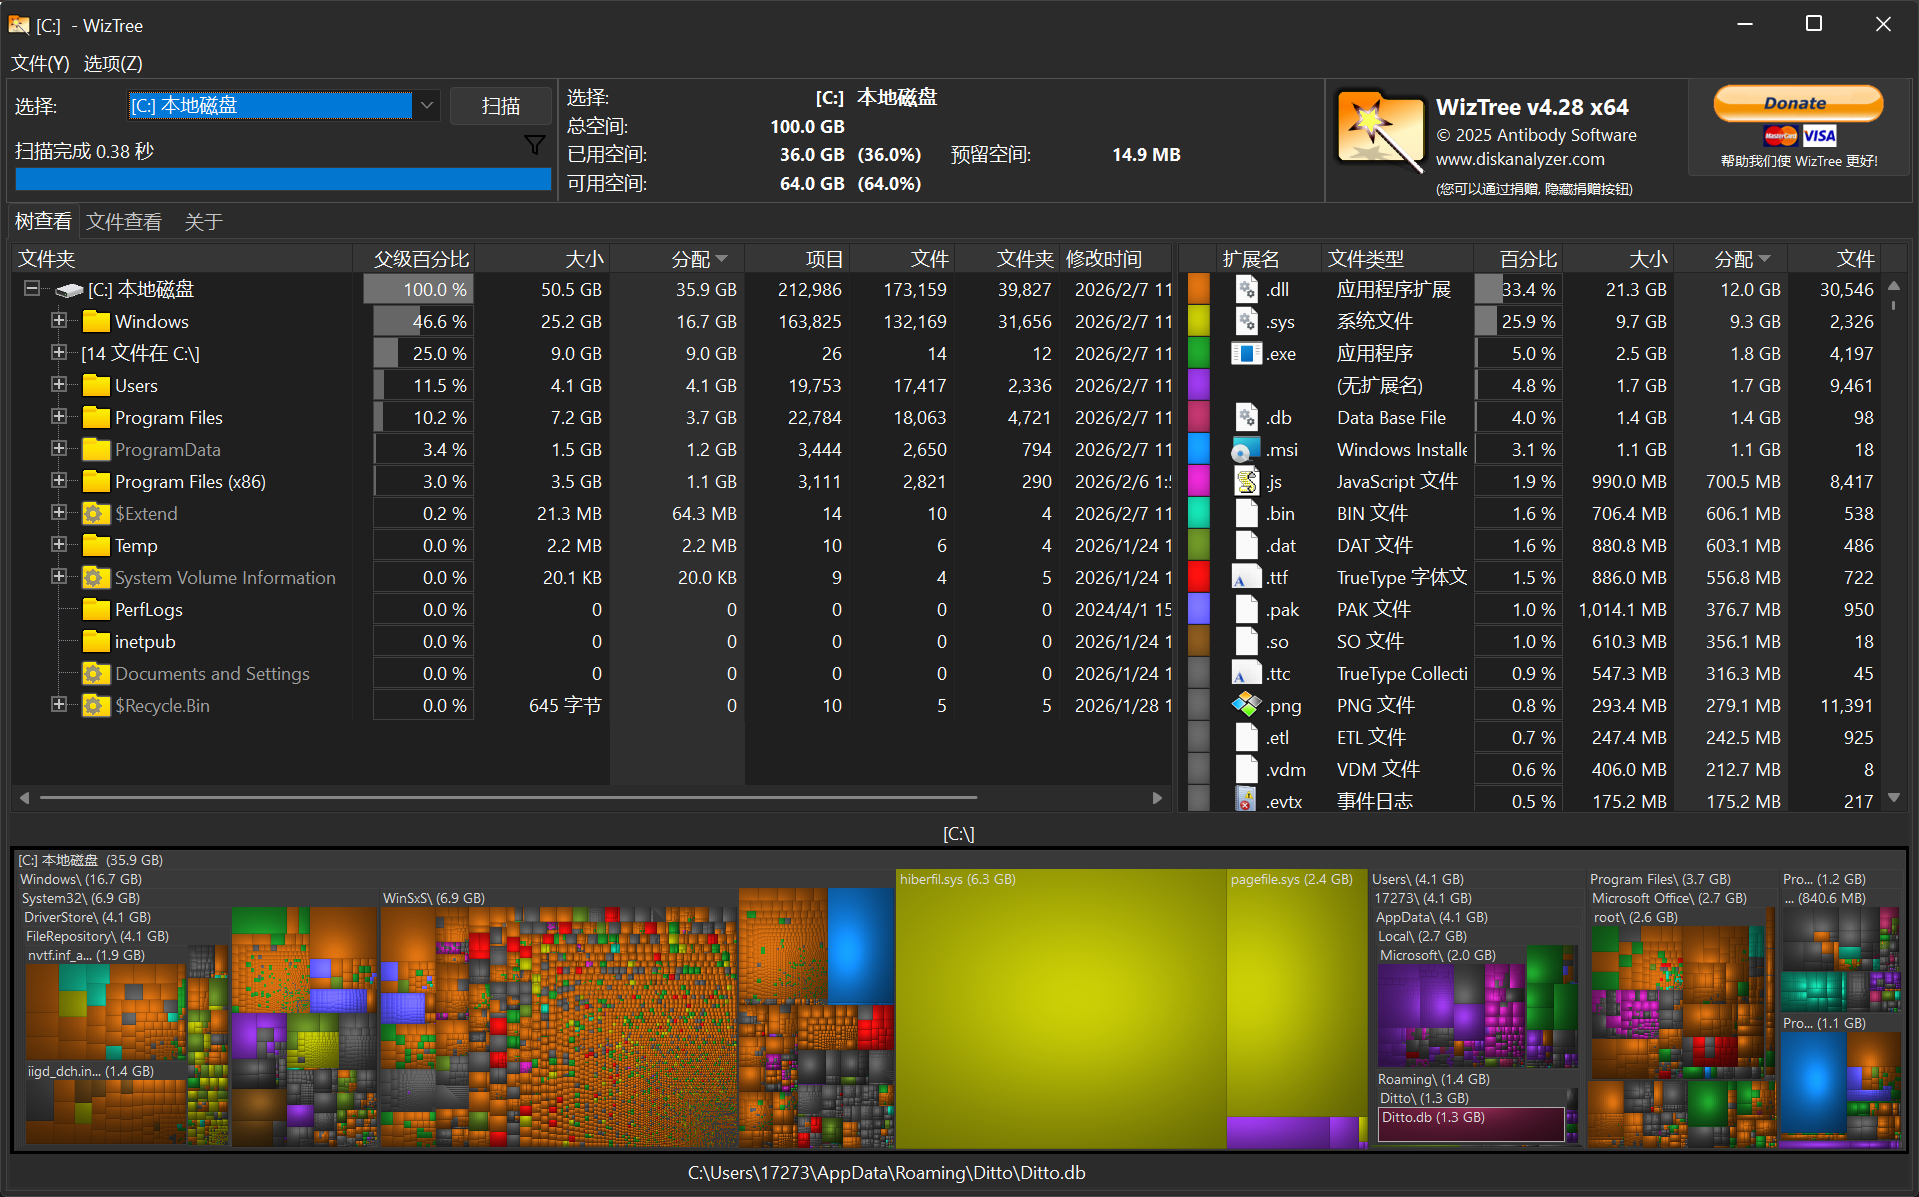1919x1197 pixels.
Task: Click the Donate button
Action: pos(1797,103)
